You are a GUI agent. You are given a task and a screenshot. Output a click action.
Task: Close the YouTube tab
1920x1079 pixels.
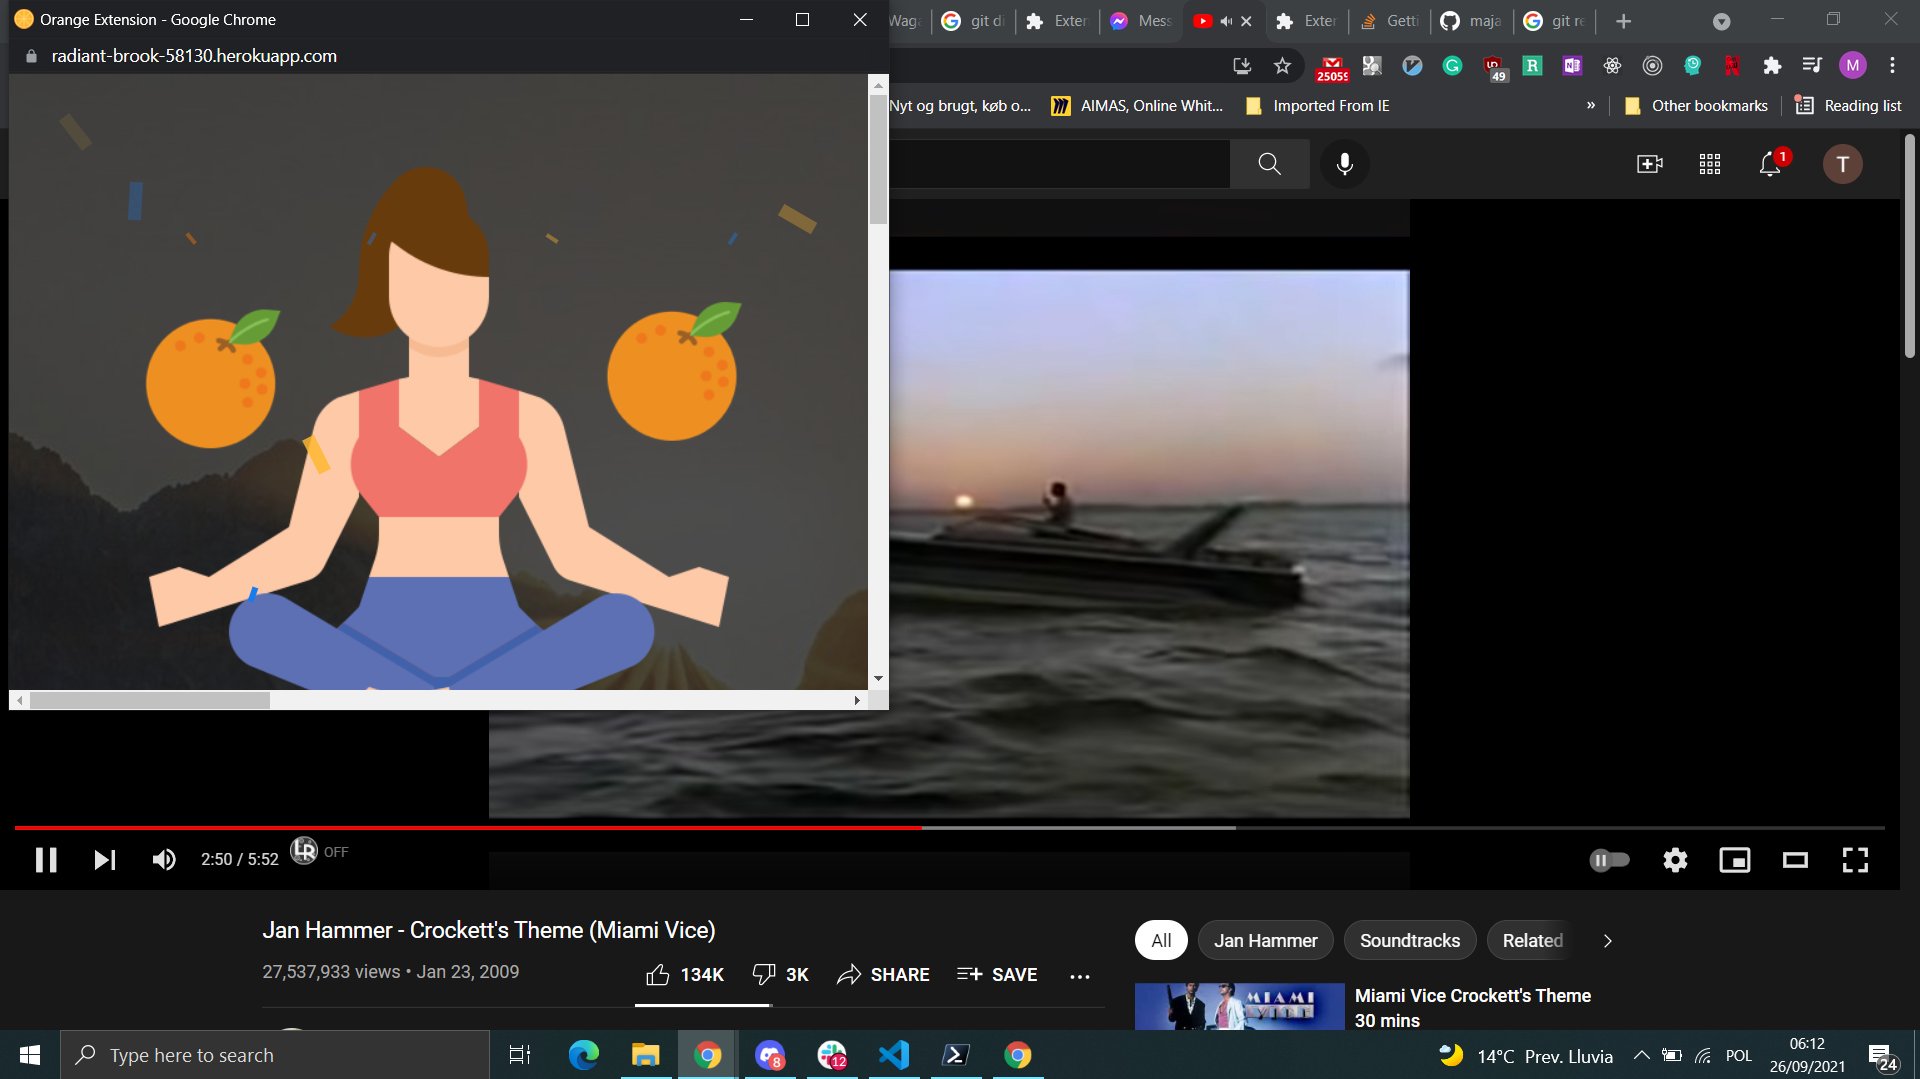pos(1246,21)
